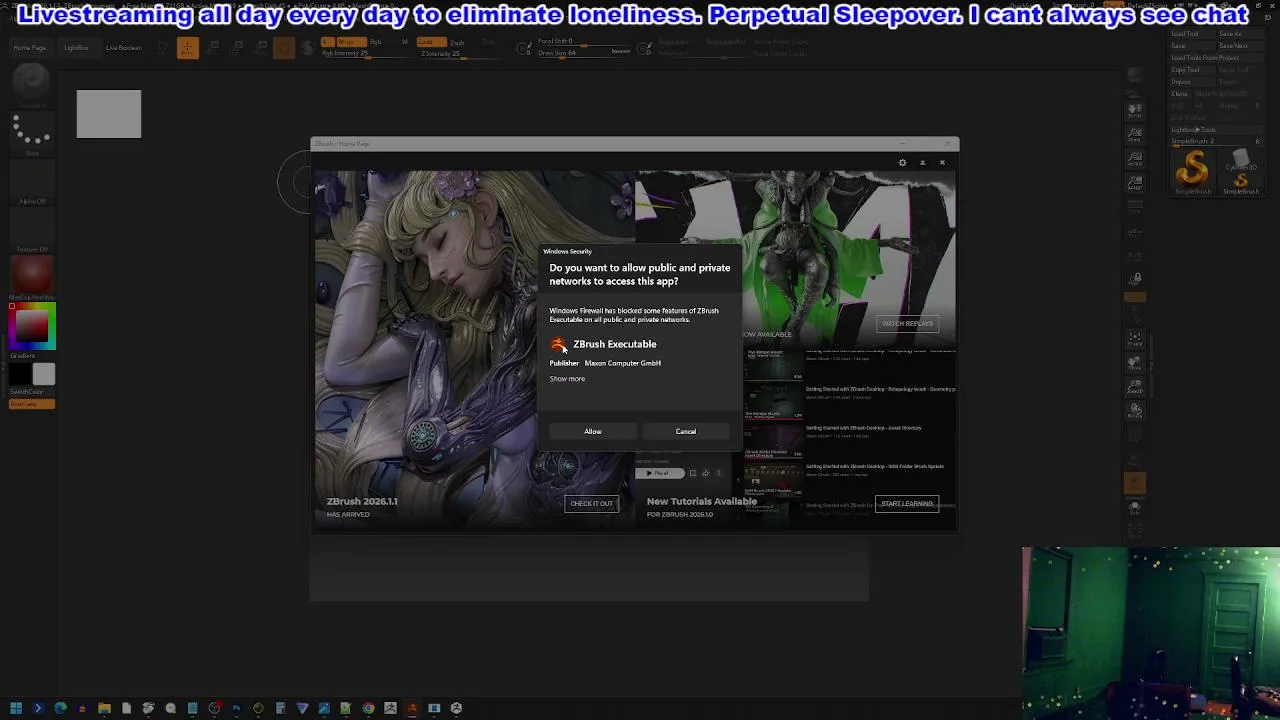
Task: Open ZBrush Home Page settings gear
Action: coord(902,162)
